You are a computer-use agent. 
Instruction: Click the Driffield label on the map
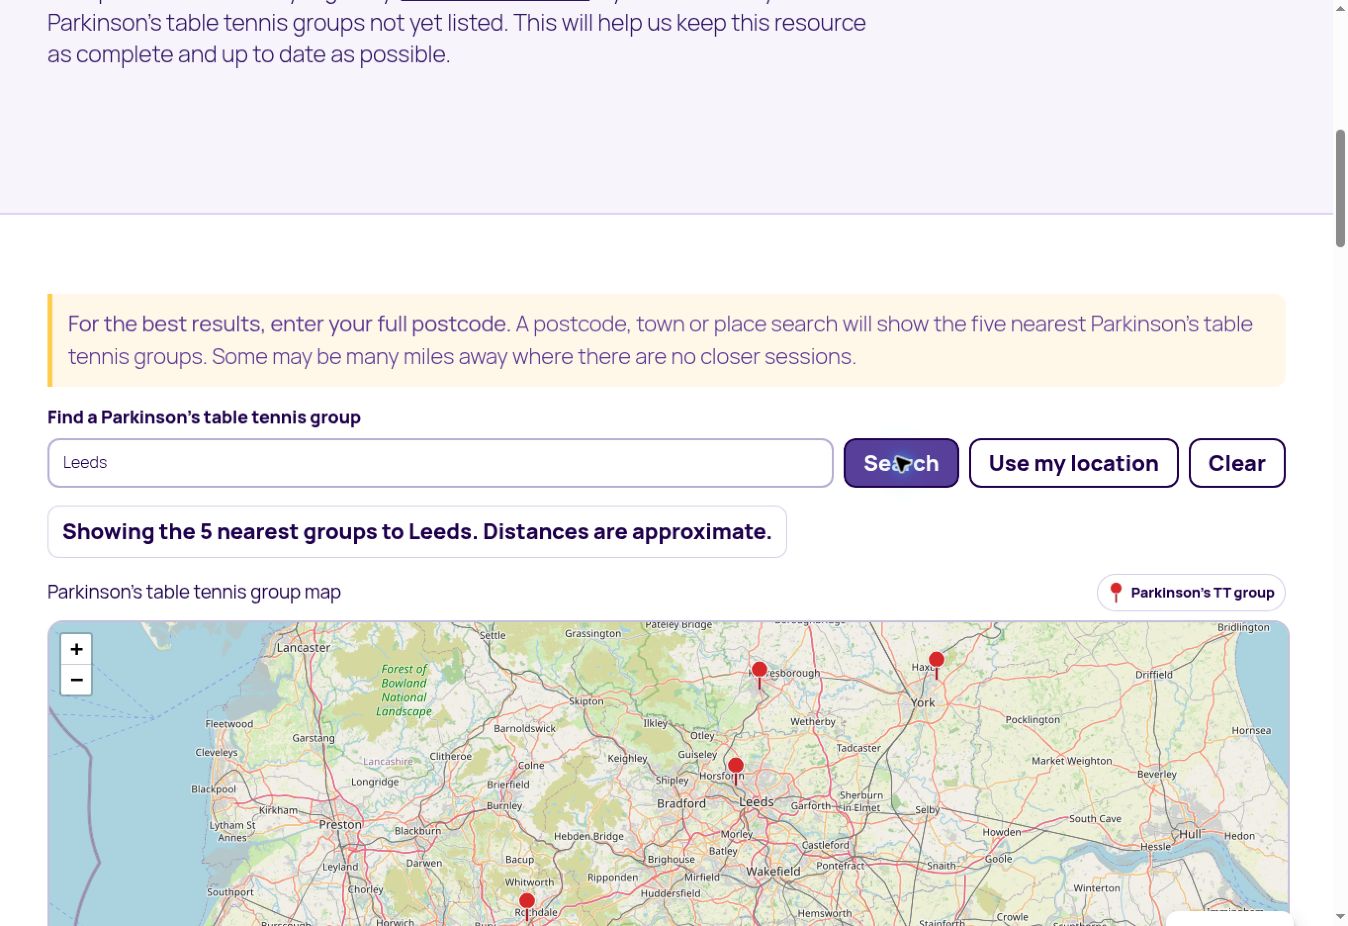click(1154, 674)
